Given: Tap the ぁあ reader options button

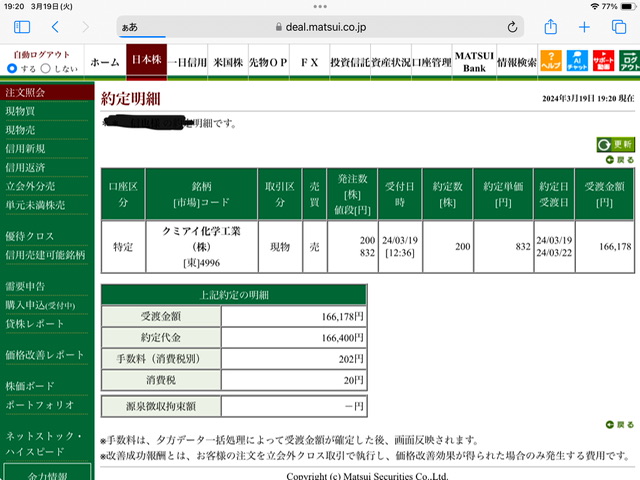Looking at the screenshot, I should (x=130, y=27).
